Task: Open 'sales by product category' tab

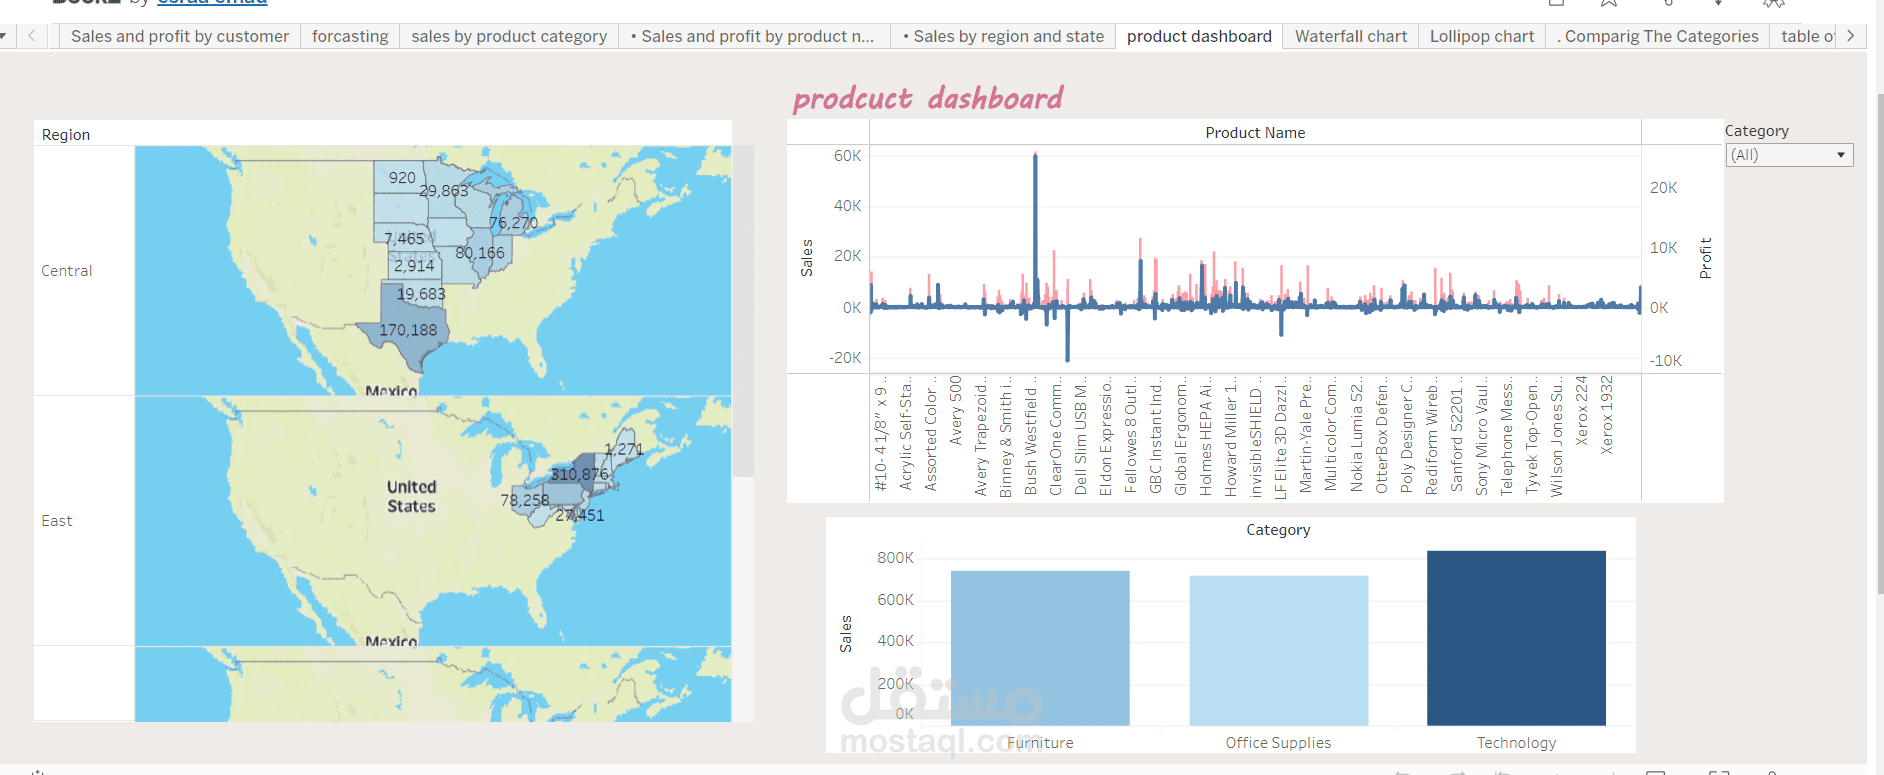Action: [509, 36]
